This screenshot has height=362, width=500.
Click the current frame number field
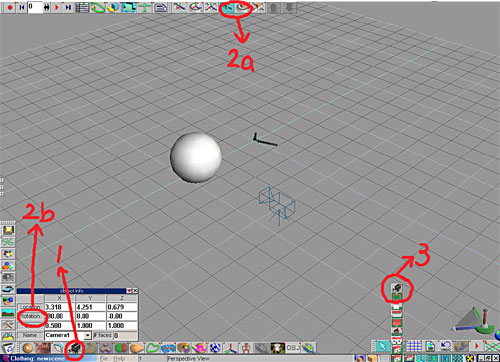(x=35, y=7)
